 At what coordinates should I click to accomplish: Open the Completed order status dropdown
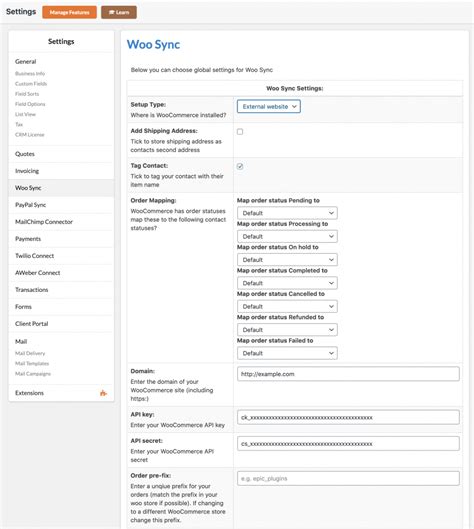click(x=287, y=283)
